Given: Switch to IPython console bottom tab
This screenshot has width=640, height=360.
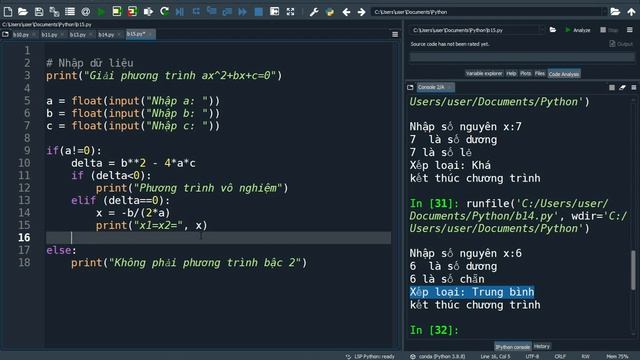Looking at the screenshot, I should click(513, 347).
